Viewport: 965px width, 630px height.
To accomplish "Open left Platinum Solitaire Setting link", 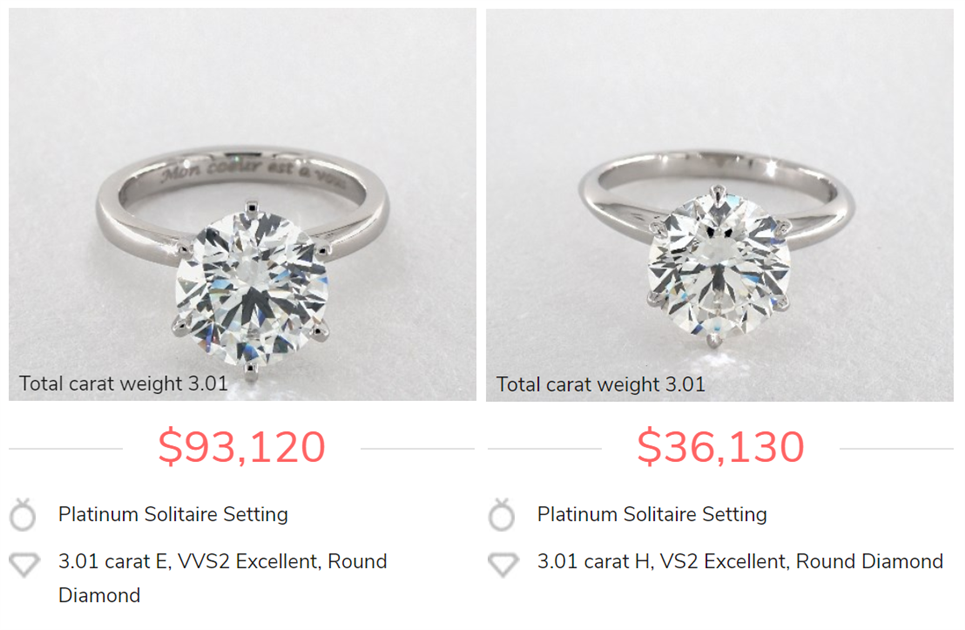I will (173, 514).
